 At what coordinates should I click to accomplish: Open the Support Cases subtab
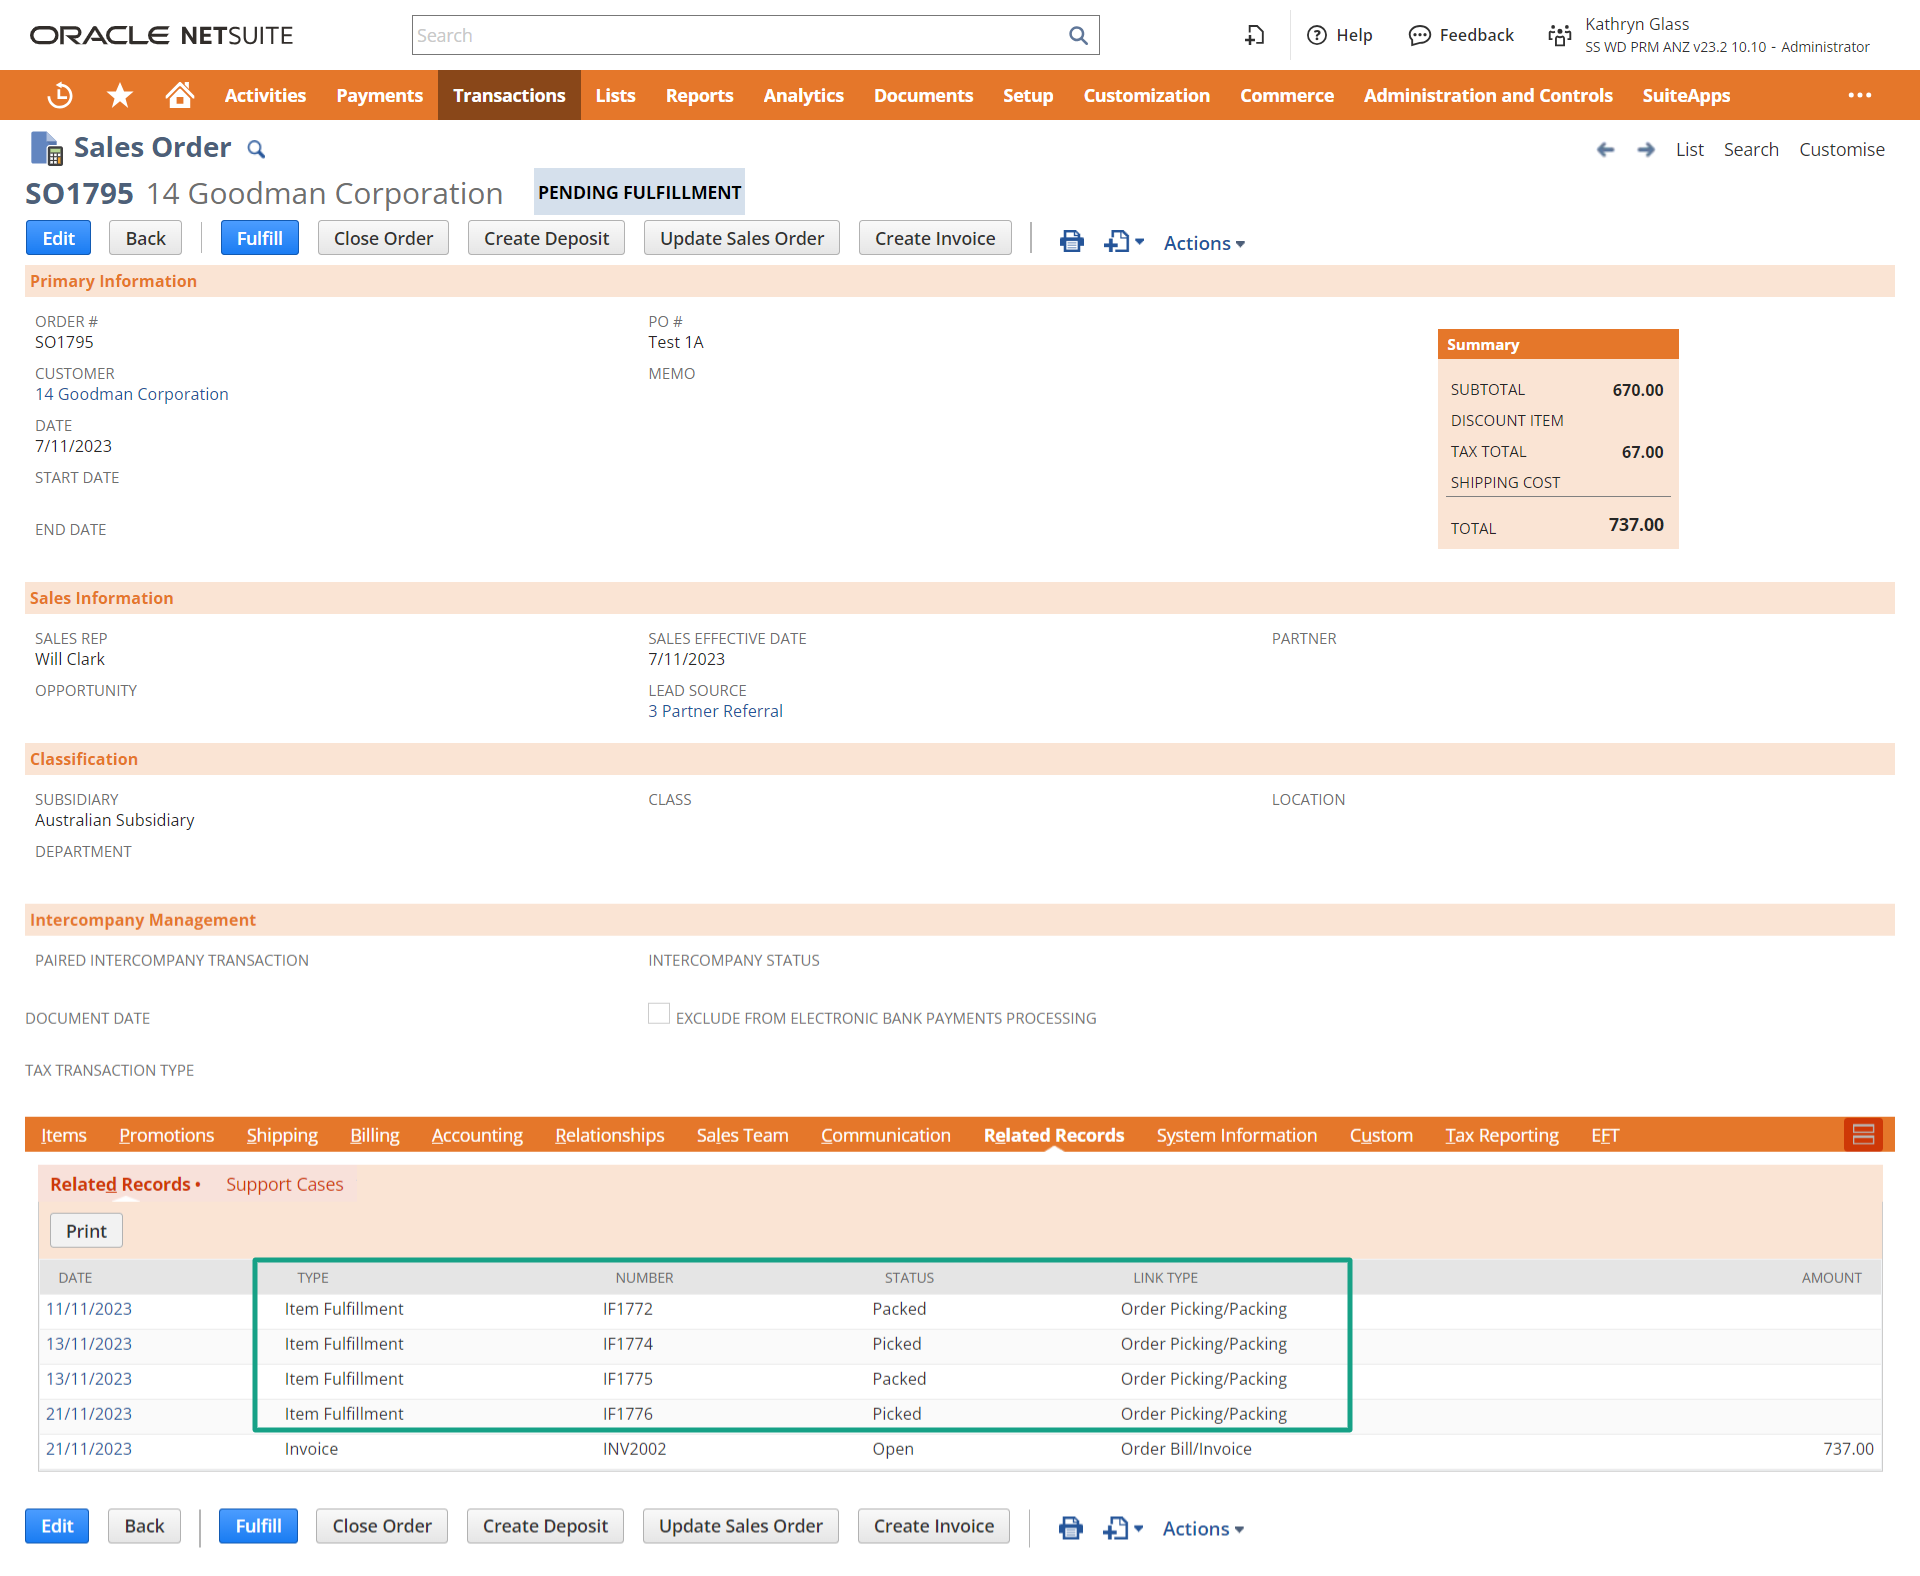coord(285,1184)
